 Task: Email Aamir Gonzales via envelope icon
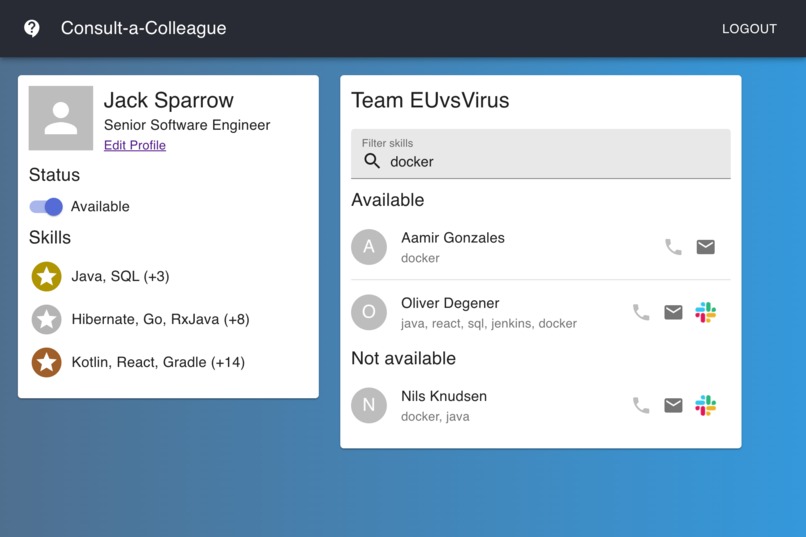coord(705,247)
